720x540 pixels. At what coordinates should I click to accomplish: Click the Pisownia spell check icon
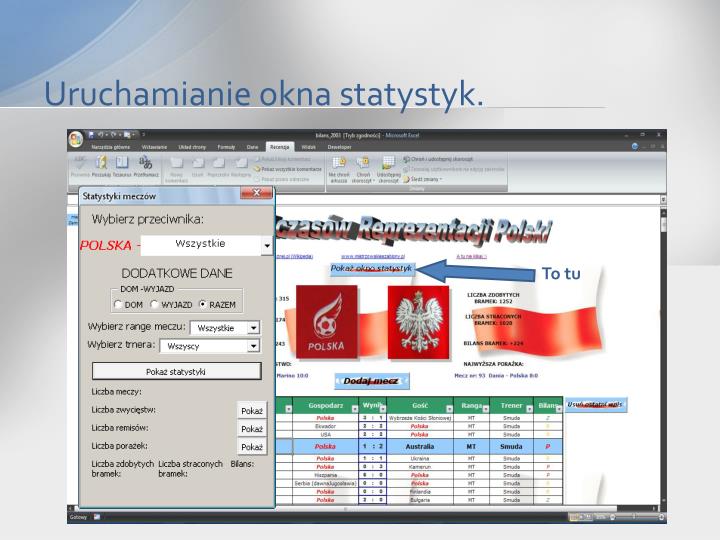coord(80,167)
